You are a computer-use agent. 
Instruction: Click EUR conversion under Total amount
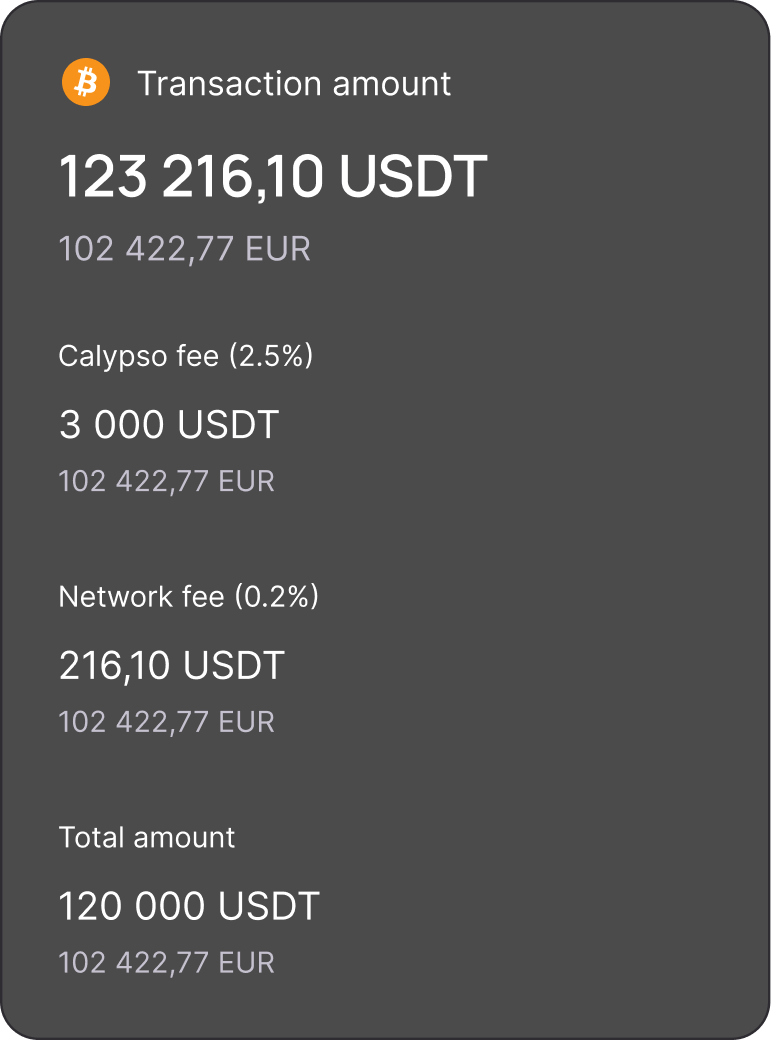tap(166, 963)
